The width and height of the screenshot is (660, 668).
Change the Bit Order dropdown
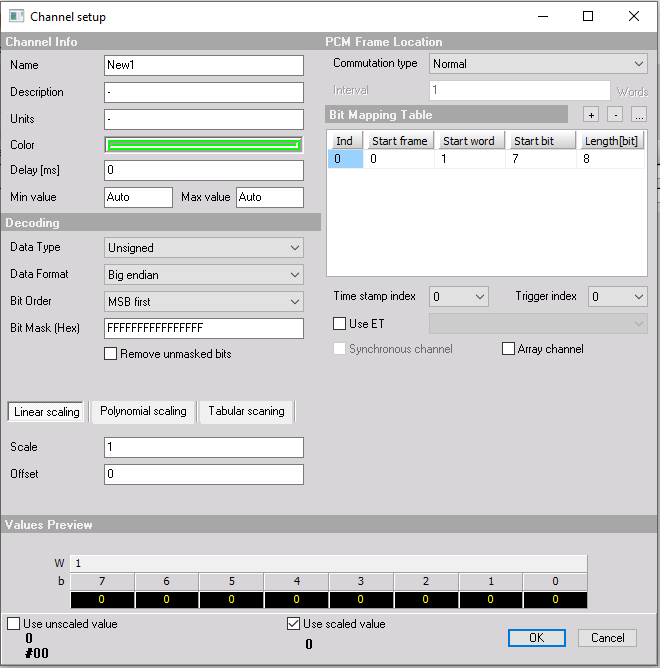pyautogui.click(x=204, y=302)
